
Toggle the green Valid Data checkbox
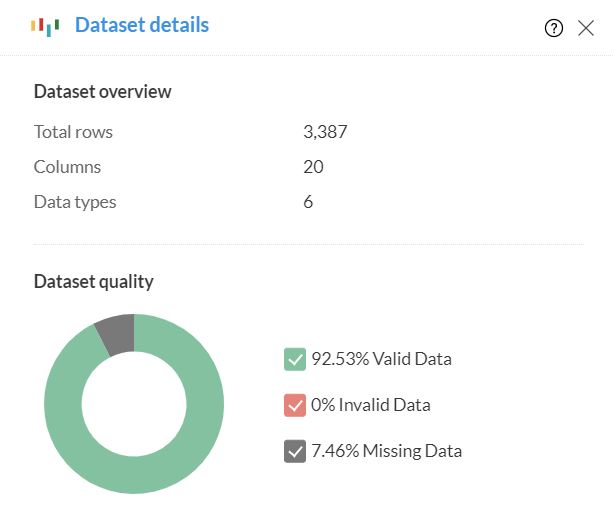click(x=294, y=359)
